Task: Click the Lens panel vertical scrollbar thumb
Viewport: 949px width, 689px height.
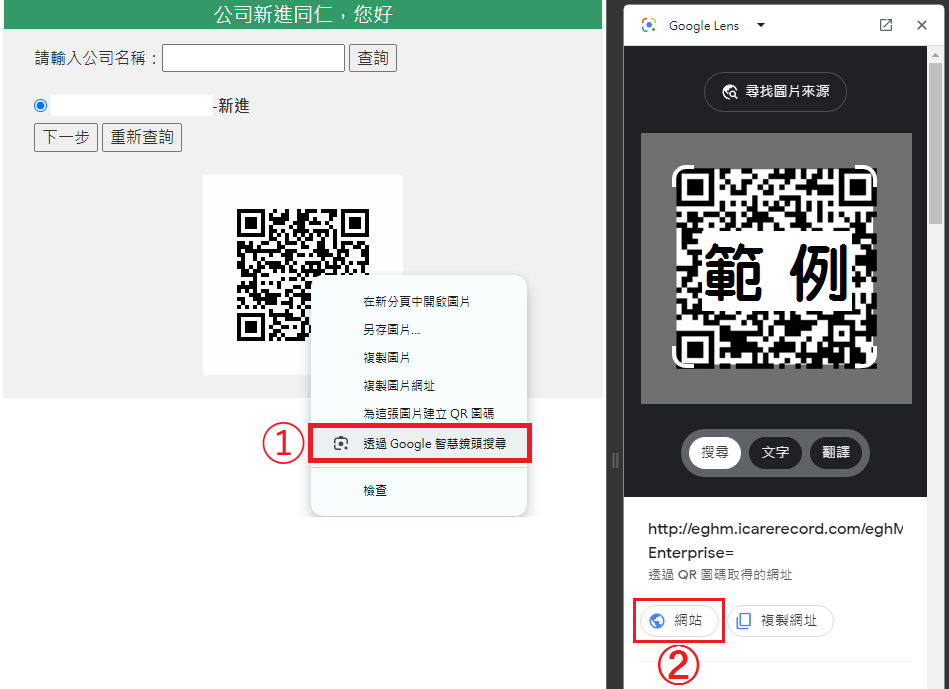Action: tap(935, 142)
